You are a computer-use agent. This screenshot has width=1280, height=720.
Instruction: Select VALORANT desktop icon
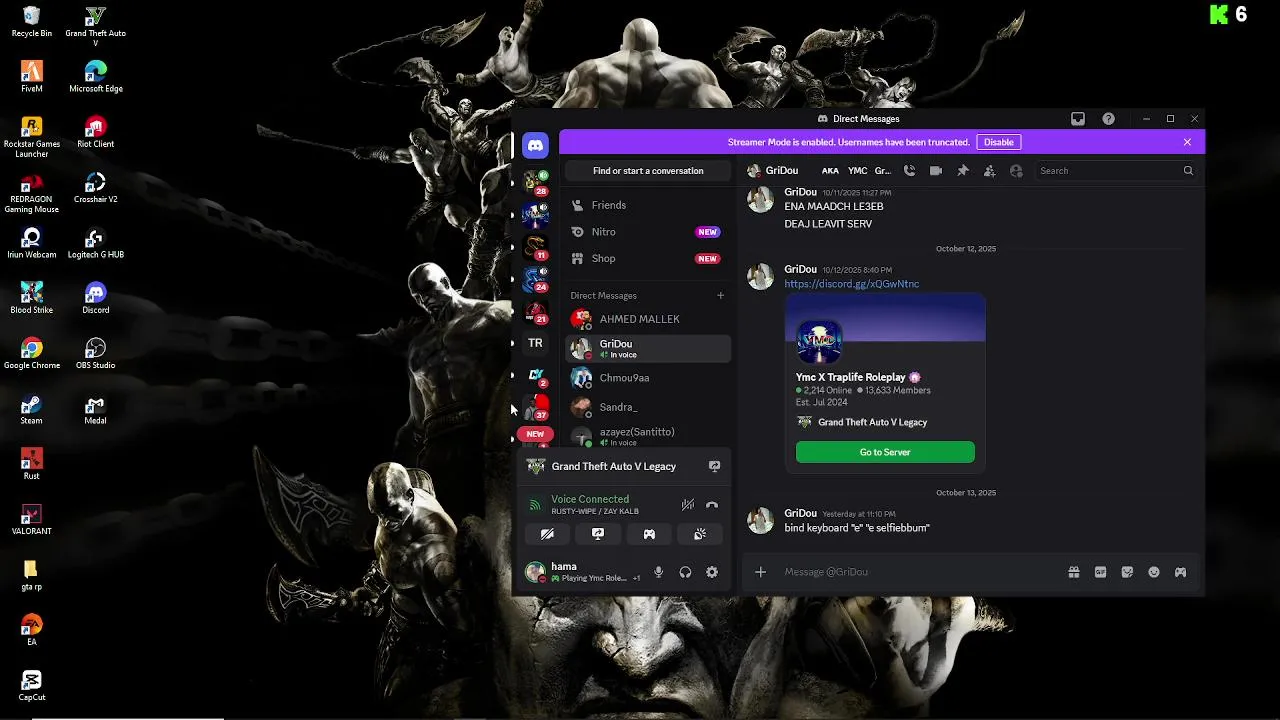pyautogui.click(x=32, y=519)
